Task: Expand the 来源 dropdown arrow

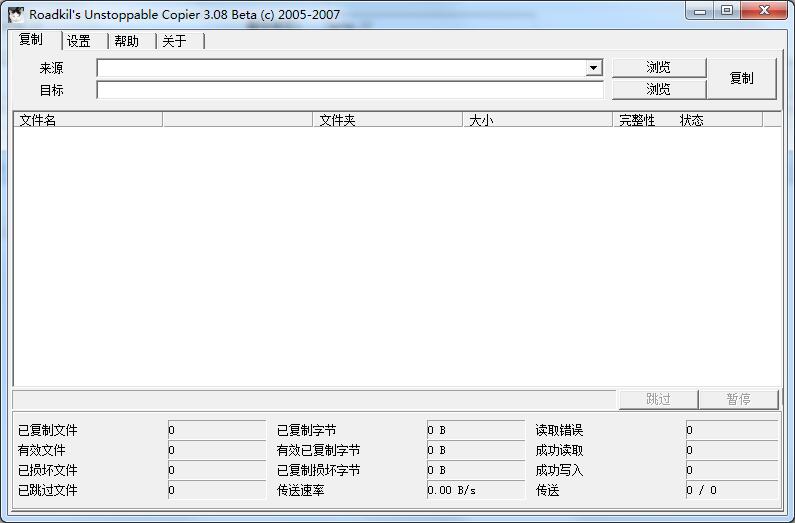Action: (594, 68)
